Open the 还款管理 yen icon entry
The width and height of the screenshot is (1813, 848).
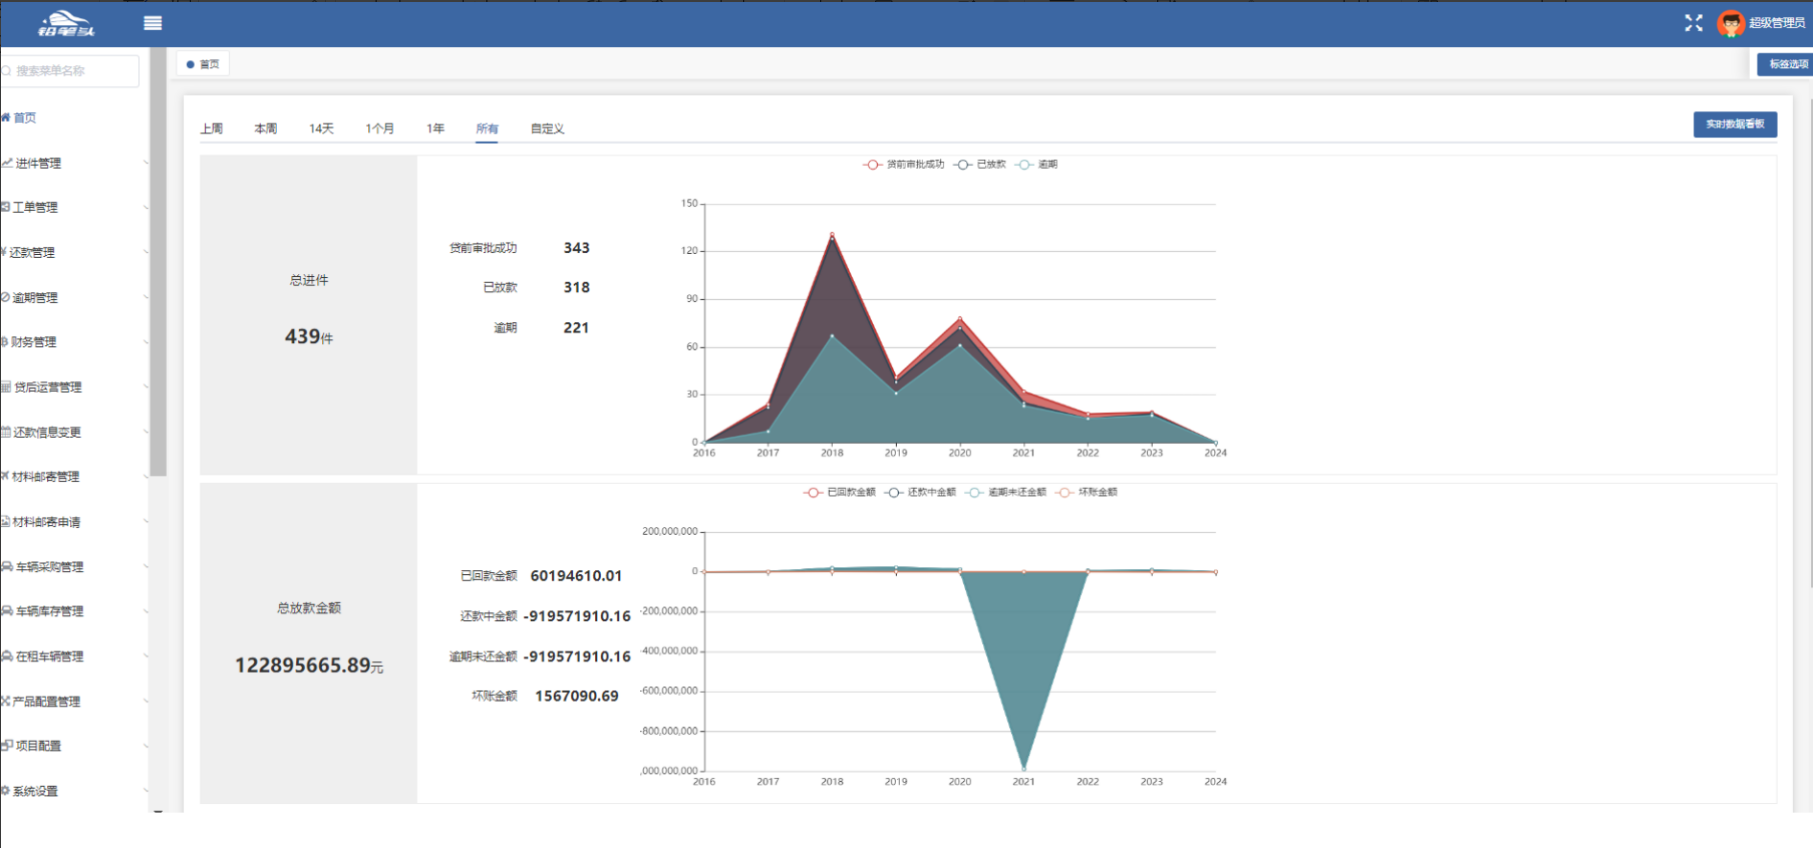tap(4, 252)
